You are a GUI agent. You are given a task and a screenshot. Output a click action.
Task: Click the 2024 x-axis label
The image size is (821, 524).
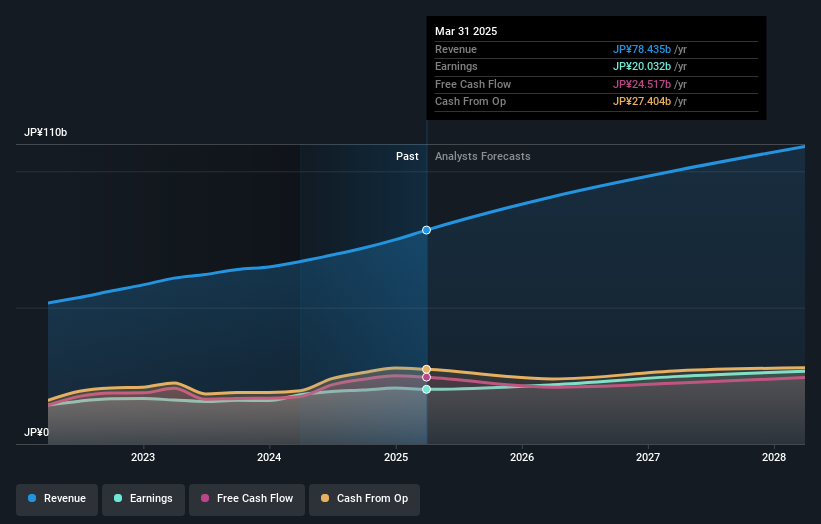click(269, 457)
